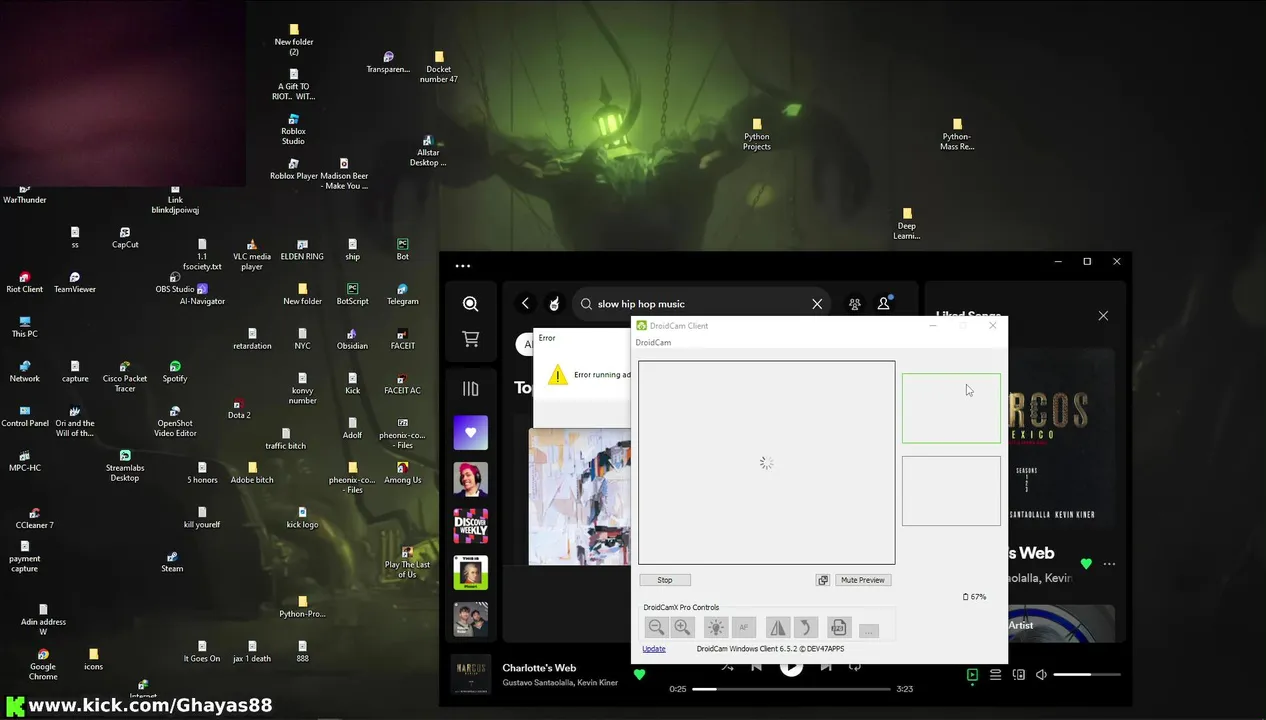This screenshot has width=1266, height=720.
Task: Select the Among Us desktop shortcut
Action: (x=402, y=472)
